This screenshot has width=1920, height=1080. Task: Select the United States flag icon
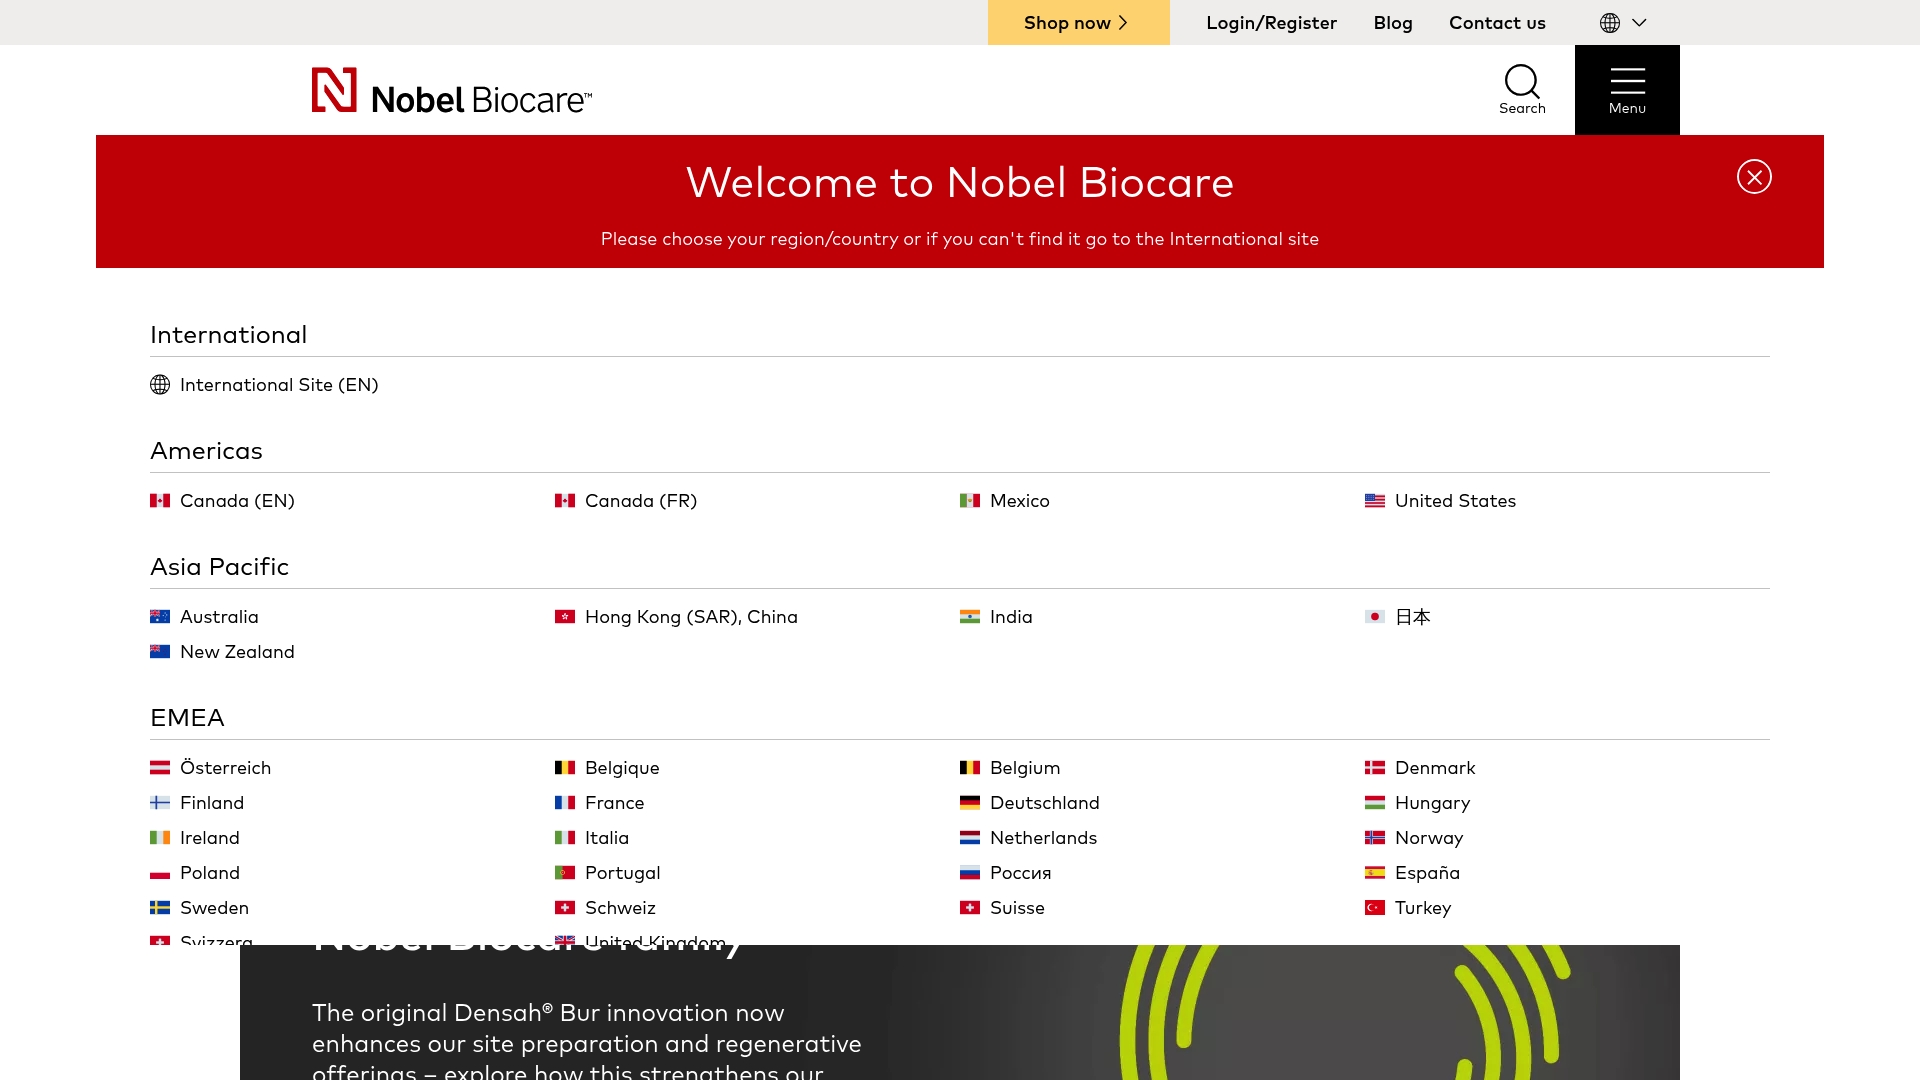(x=1374, y=500)
